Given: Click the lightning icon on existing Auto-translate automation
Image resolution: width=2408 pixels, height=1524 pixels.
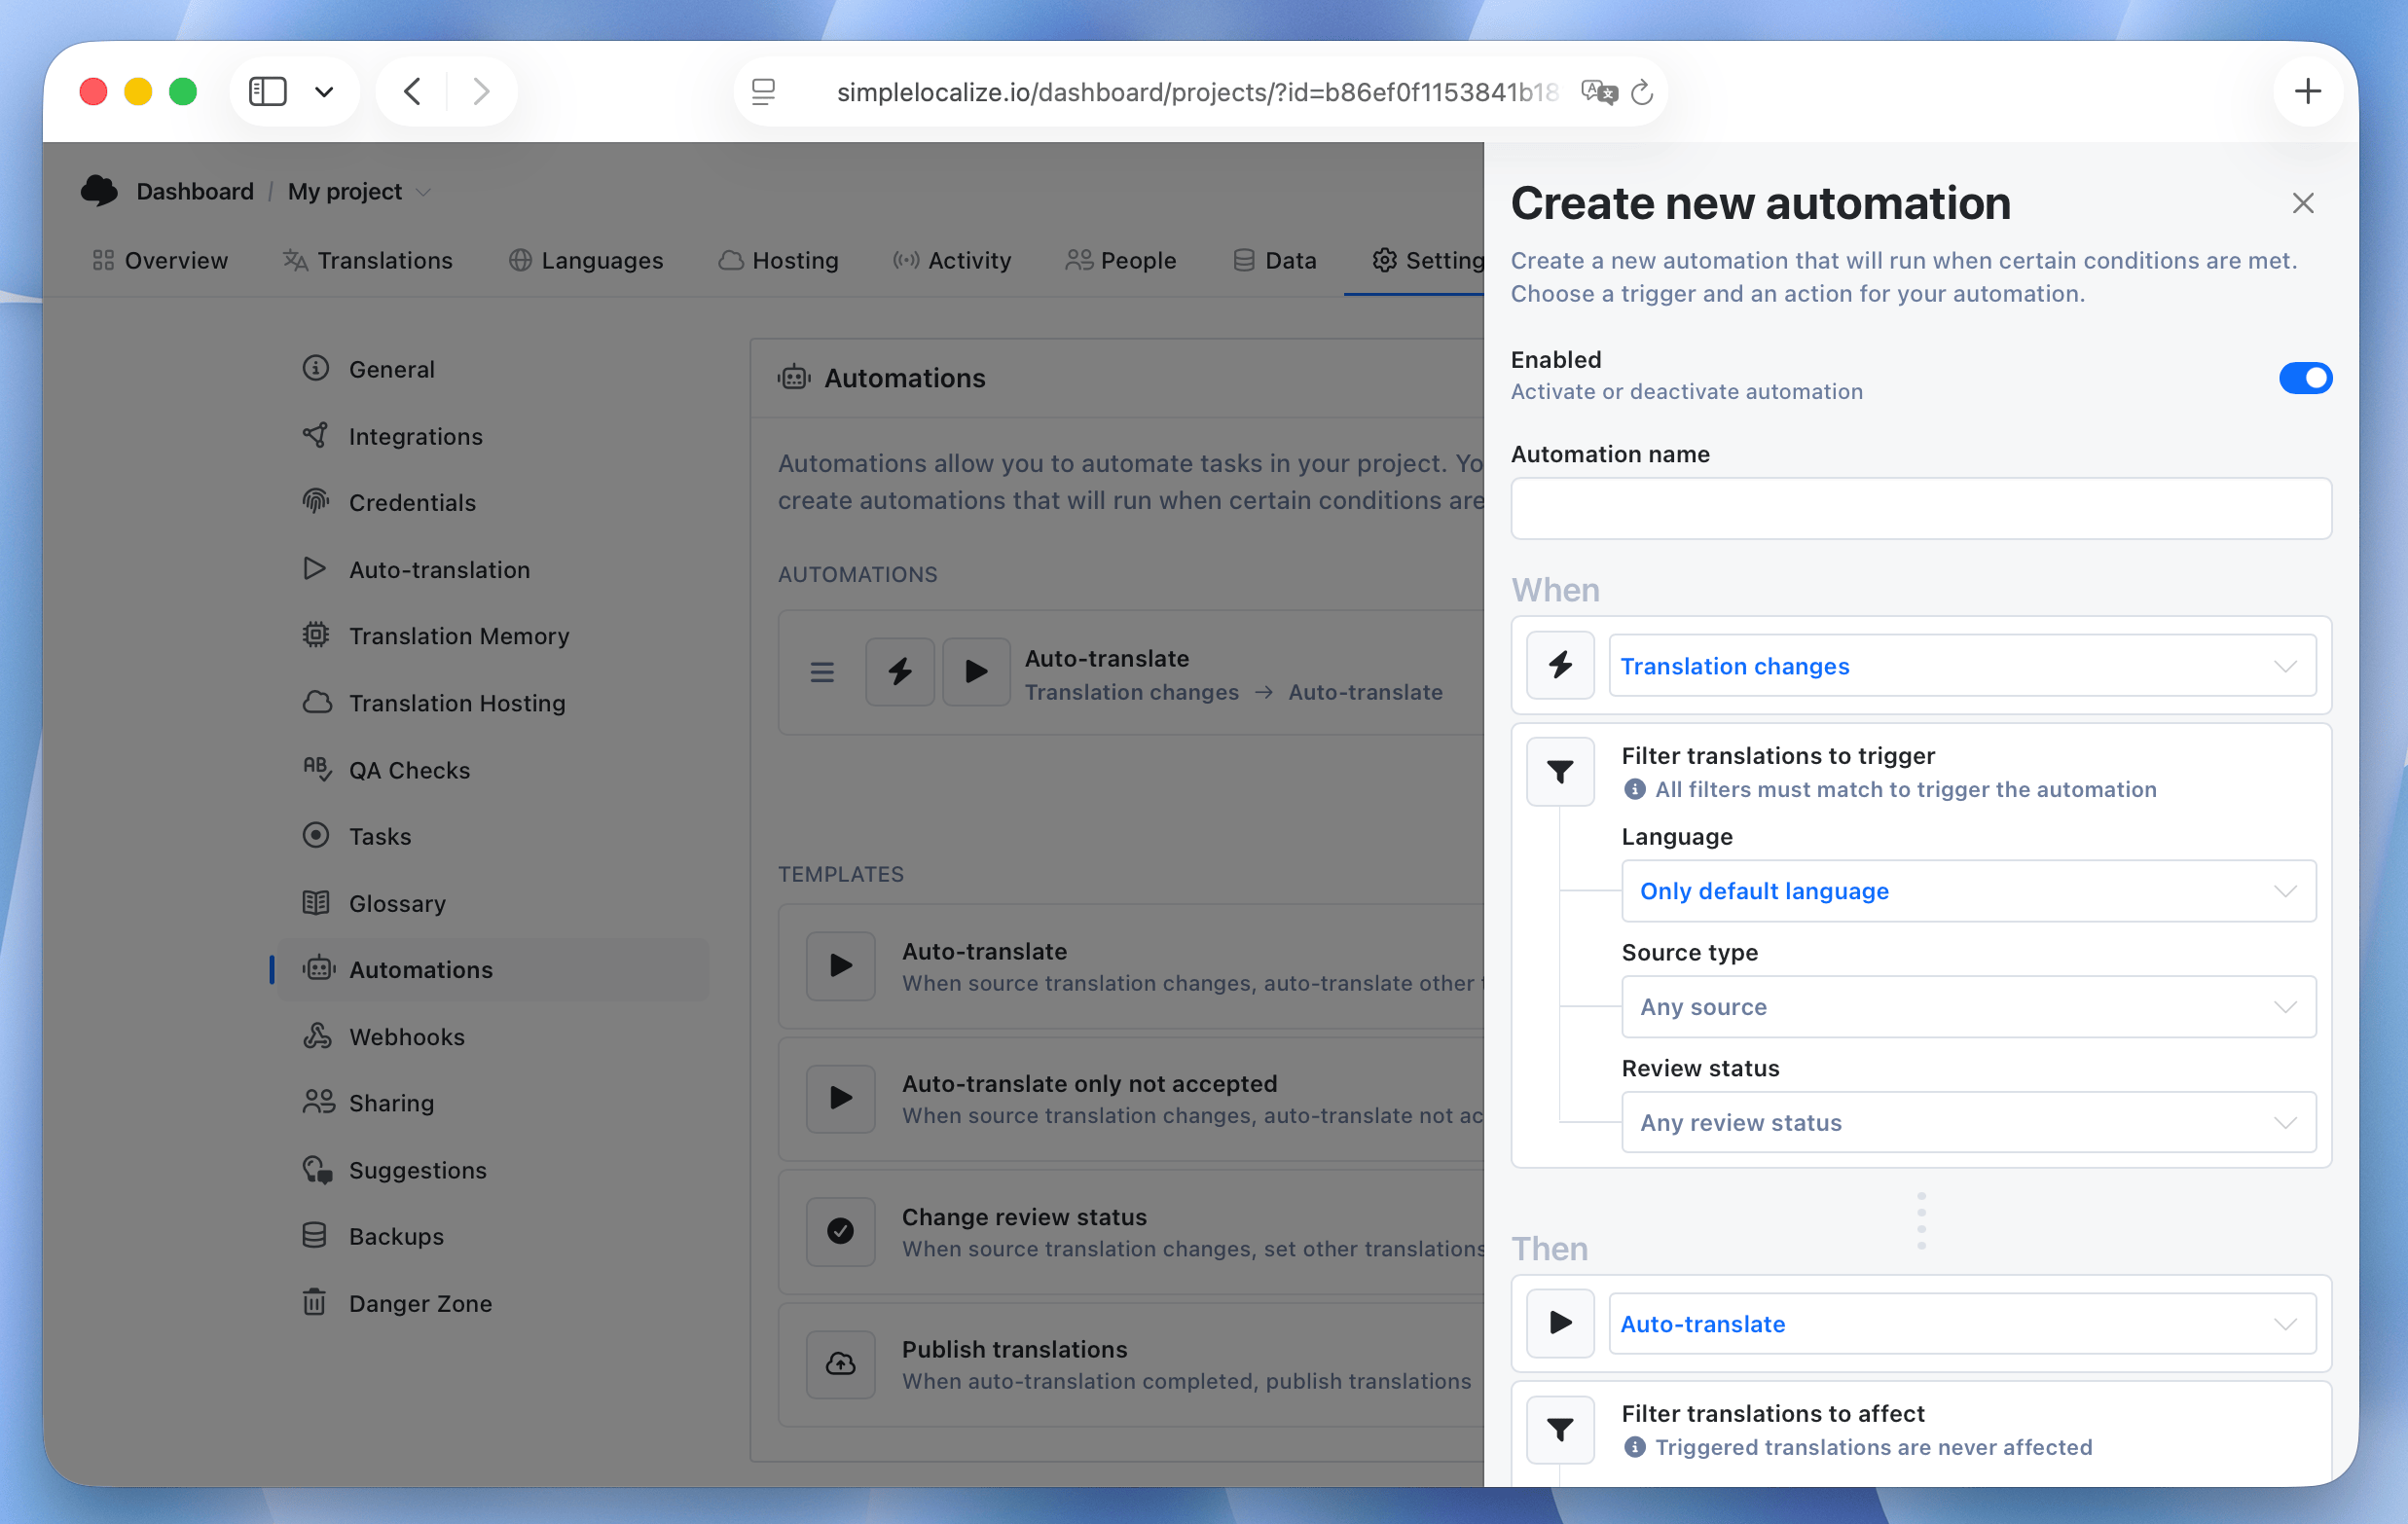Looking at the screenshot, I should [x=899, y=671].
